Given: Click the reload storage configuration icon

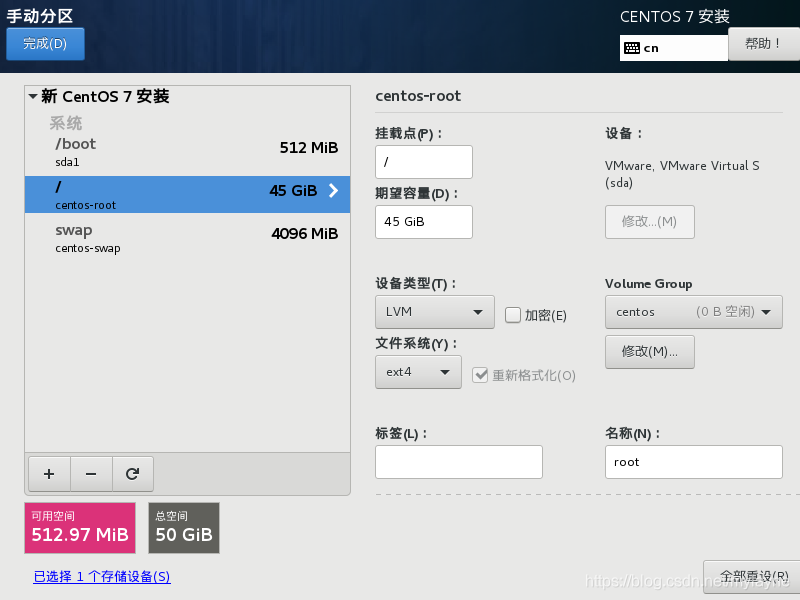Looking at the screenshot, I should click(132, 474).
